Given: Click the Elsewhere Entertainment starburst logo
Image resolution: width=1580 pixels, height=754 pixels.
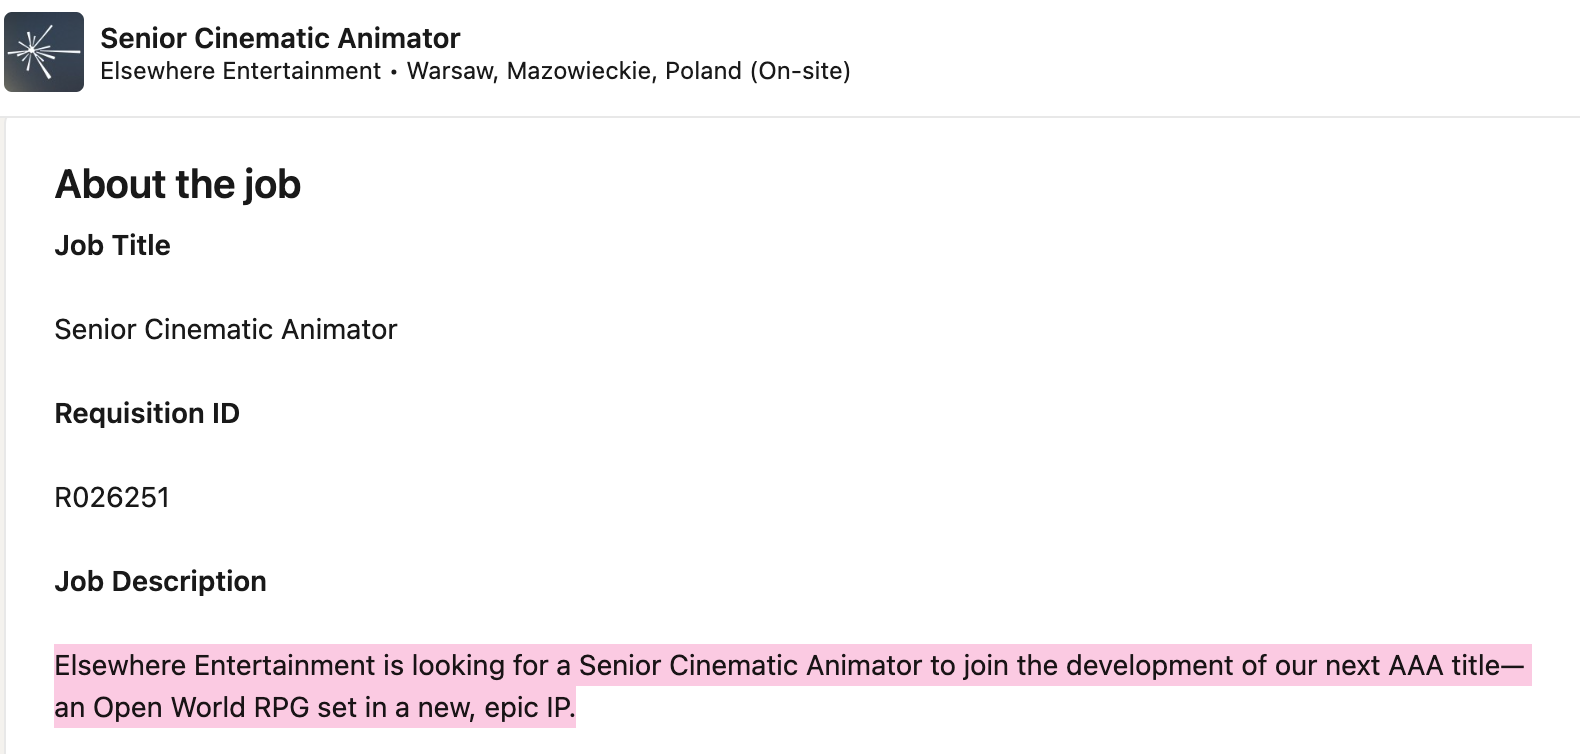Looking at the screenshot, I should (x=44, y=52).
